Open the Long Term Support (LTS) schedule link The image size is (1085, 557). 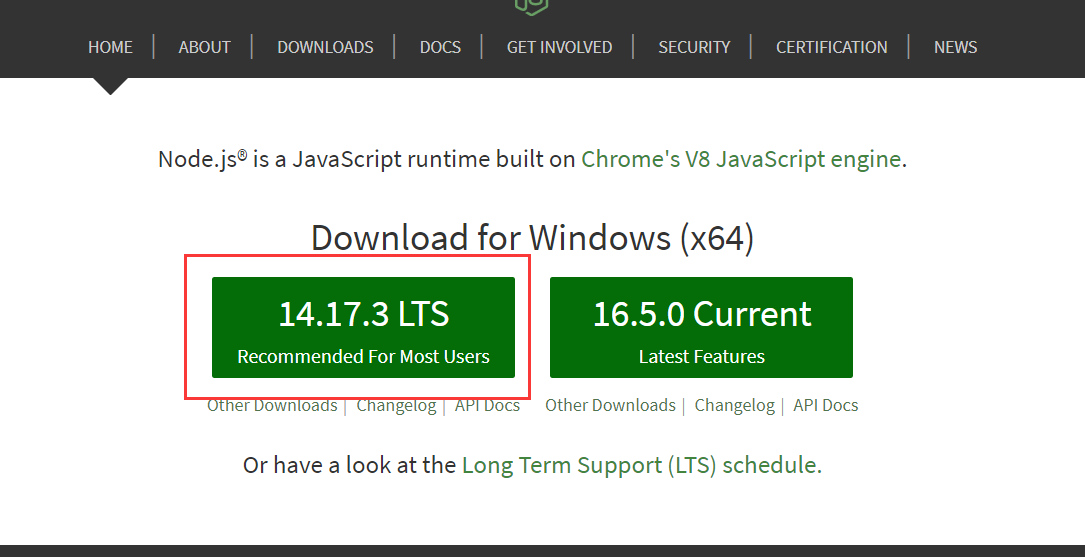click(x=639, y=465)
